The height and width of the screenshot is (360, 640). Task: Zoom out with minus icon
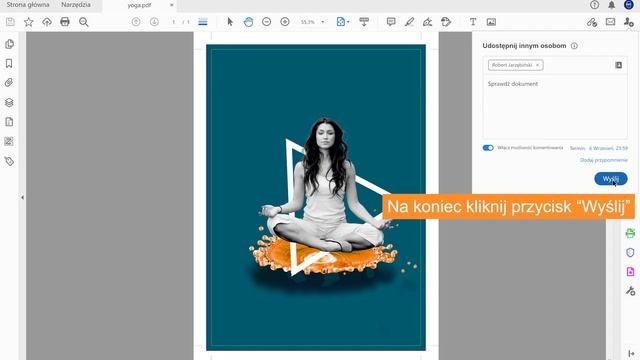(267, 22)
